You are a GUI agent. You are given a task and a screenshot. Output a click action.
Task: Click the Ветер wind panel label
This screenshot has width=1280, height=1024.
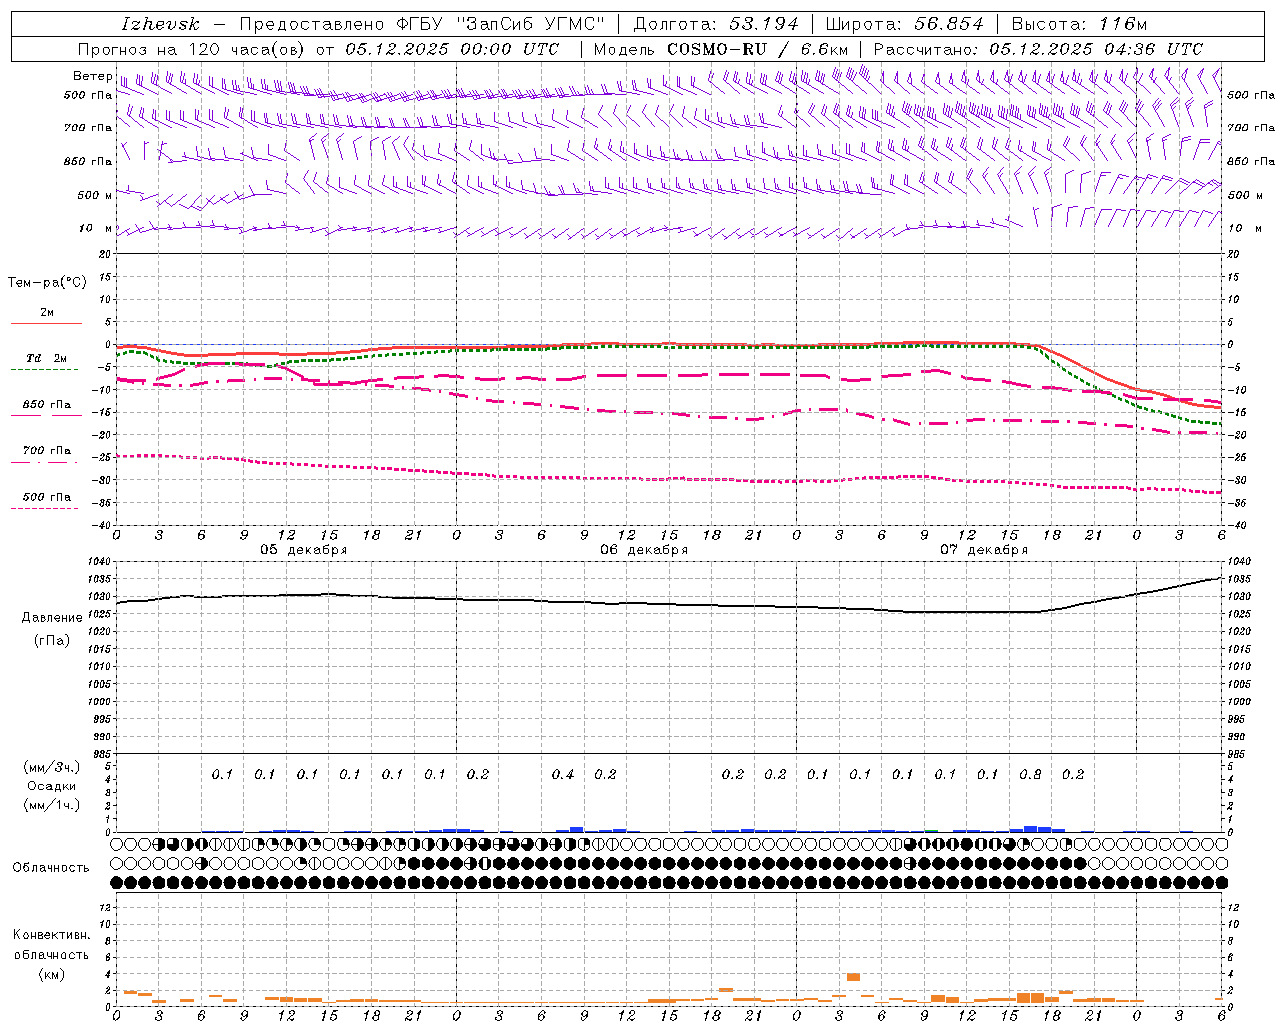pyautogui.click(x=92, y=76)
